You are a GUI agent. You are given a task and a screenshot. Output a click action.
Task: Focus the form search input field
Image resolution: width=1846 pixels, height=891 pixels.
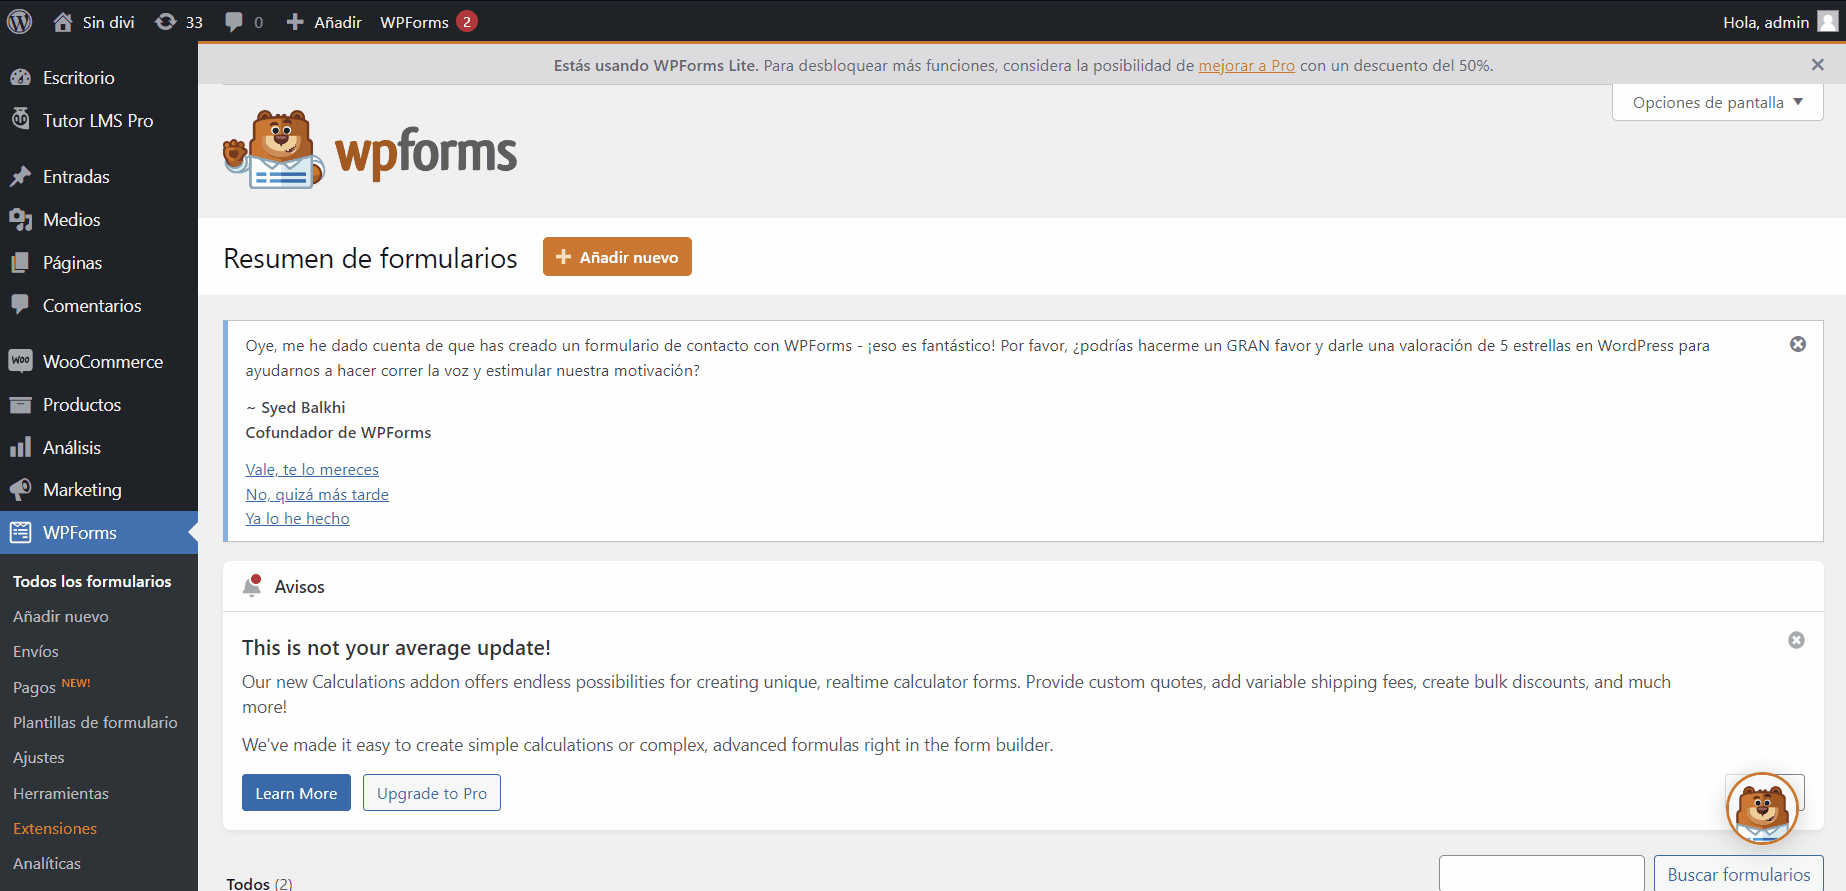click(1541, 873)
